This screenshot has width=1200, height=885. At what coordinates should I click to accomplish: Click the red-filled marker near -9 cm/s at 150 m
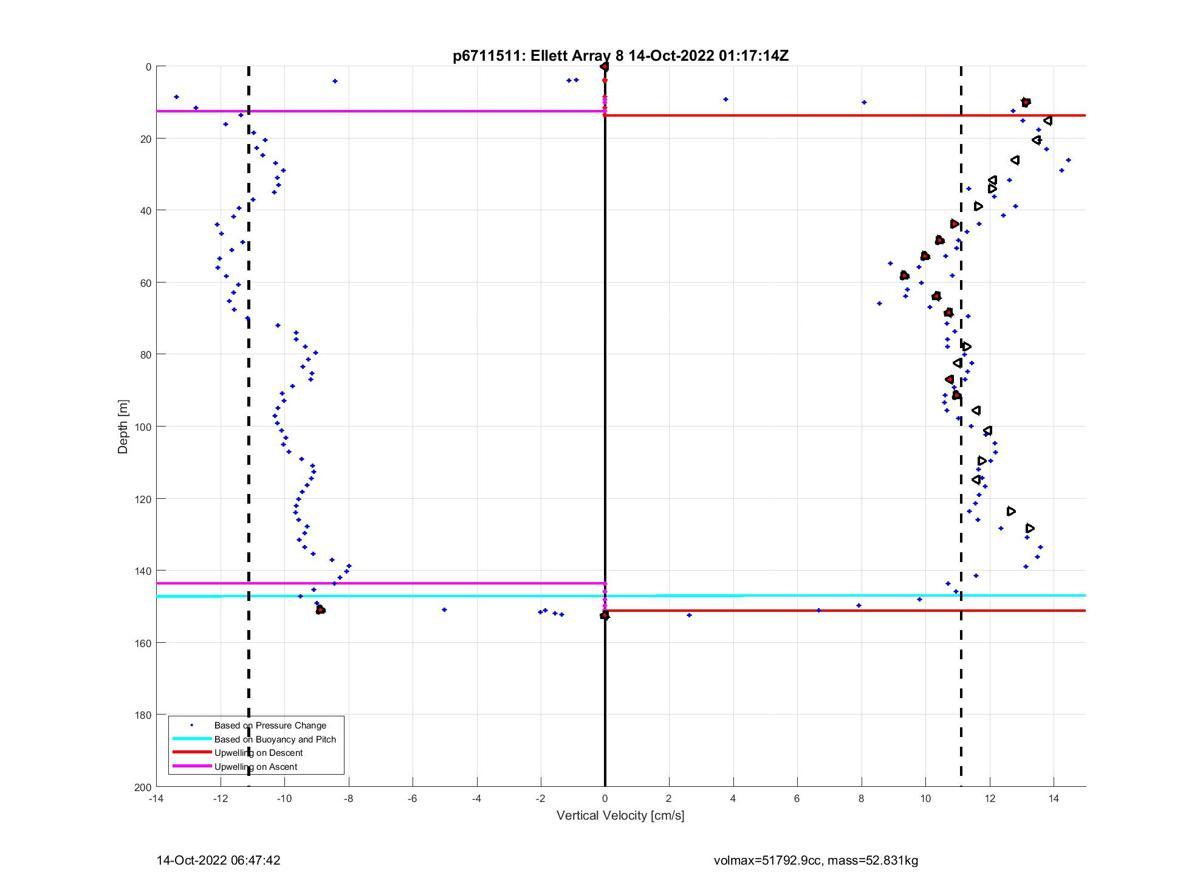pos(320,609)
